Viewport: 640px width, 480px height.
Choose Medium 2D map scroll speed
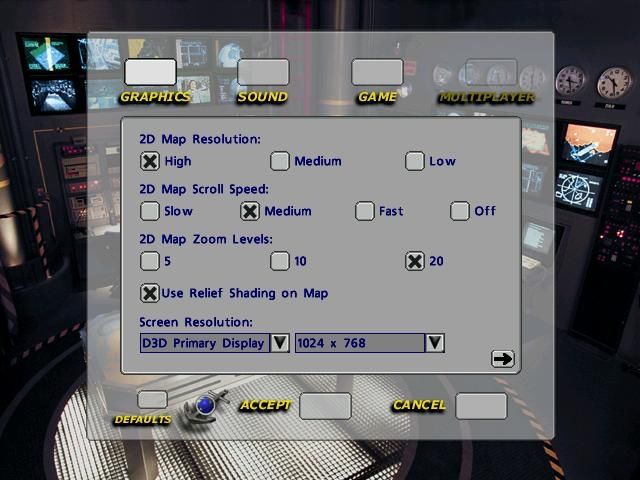tap(250, 211)
